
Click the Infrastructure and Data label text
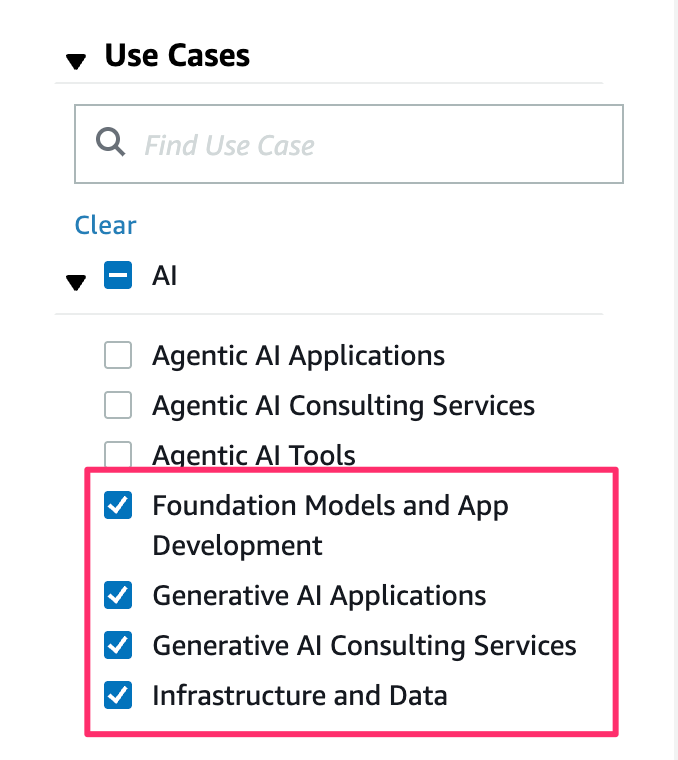click(299, 695)
